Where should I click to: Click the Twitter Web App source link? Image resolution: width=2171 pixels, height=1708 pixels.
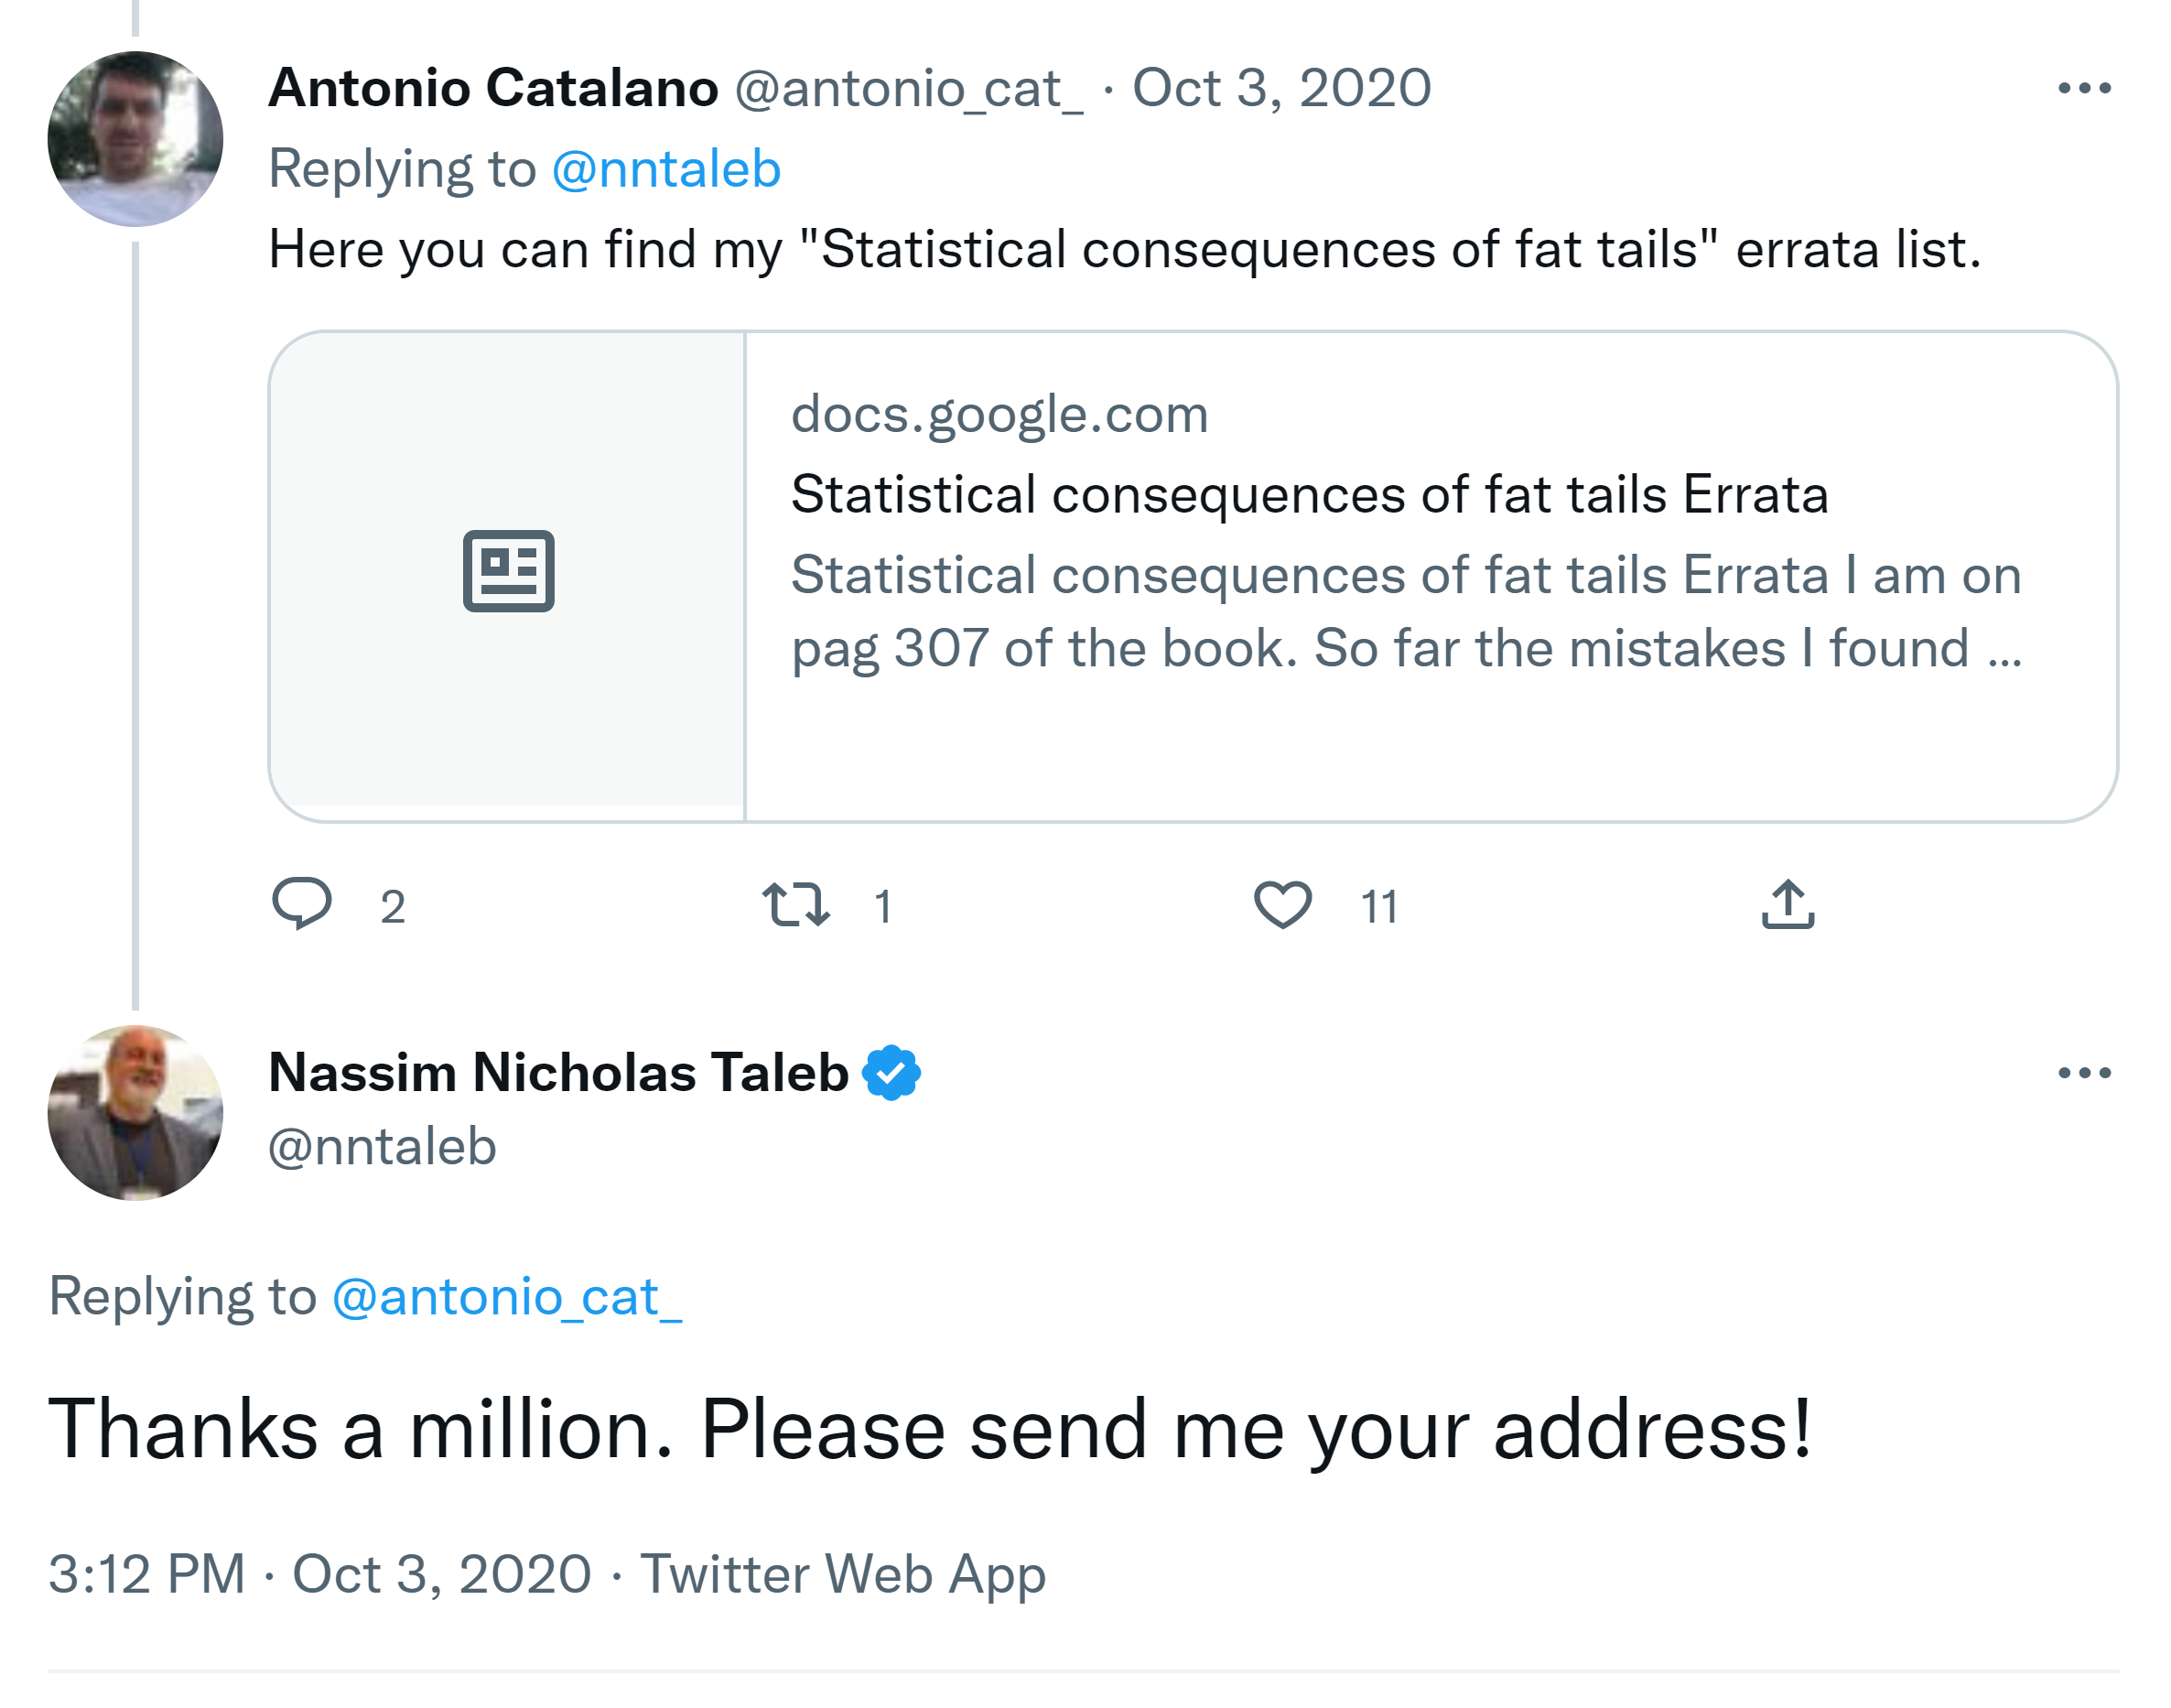tap(843, 1574)
